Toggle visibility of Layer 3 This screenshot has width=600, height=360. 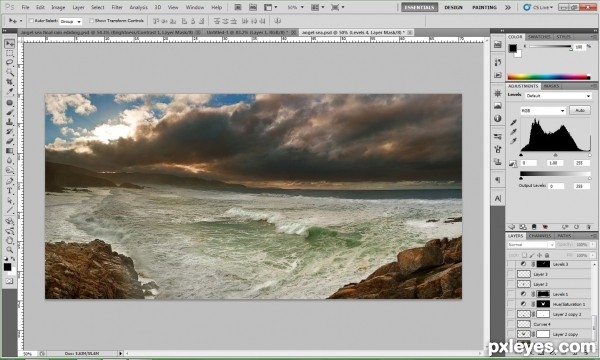click(x=510, y=274)
